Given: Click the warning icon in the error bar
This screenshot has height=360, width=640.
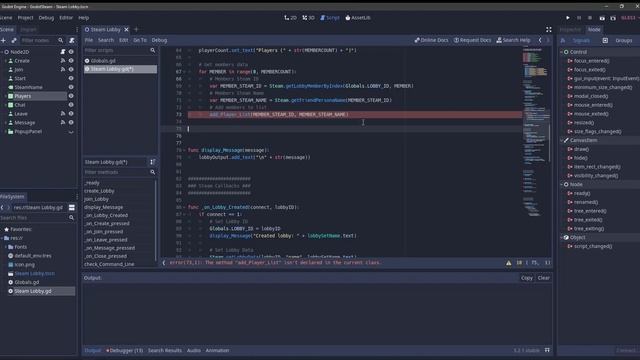Looking at the screenshot, I should [509, 263].
